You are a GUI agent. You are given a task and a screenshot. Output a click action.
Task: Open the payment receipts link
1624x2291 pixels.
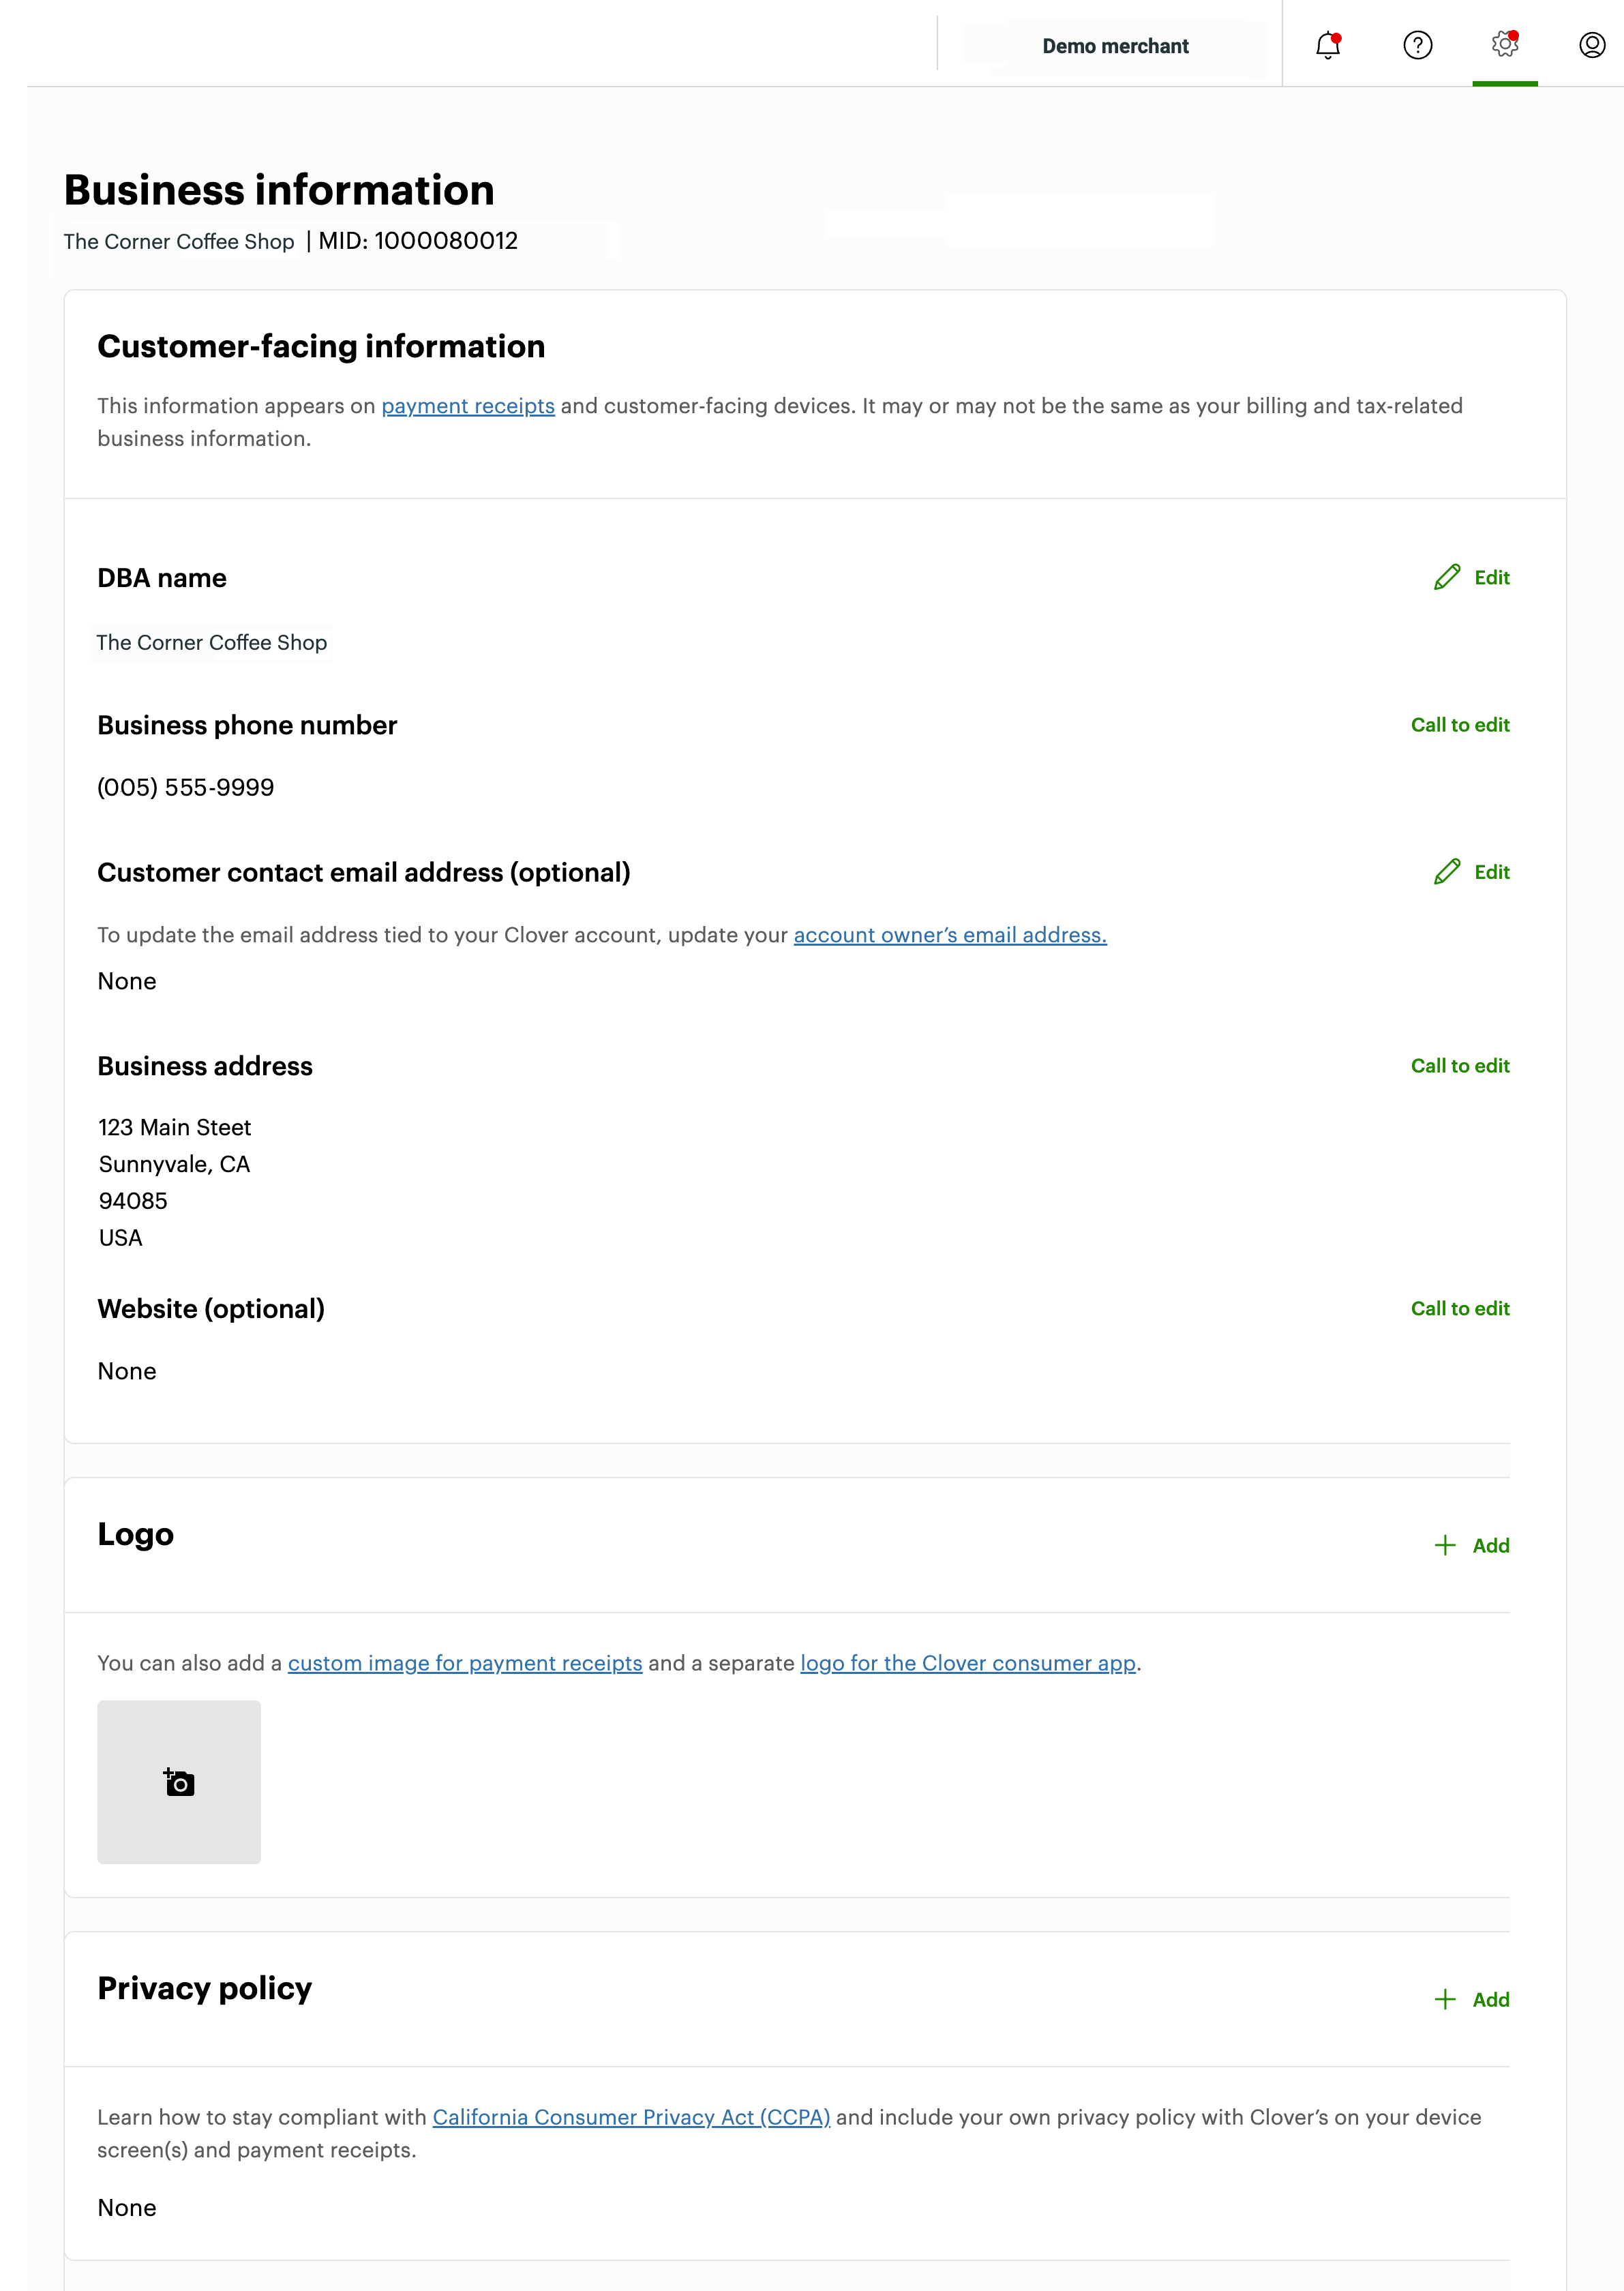467,406
